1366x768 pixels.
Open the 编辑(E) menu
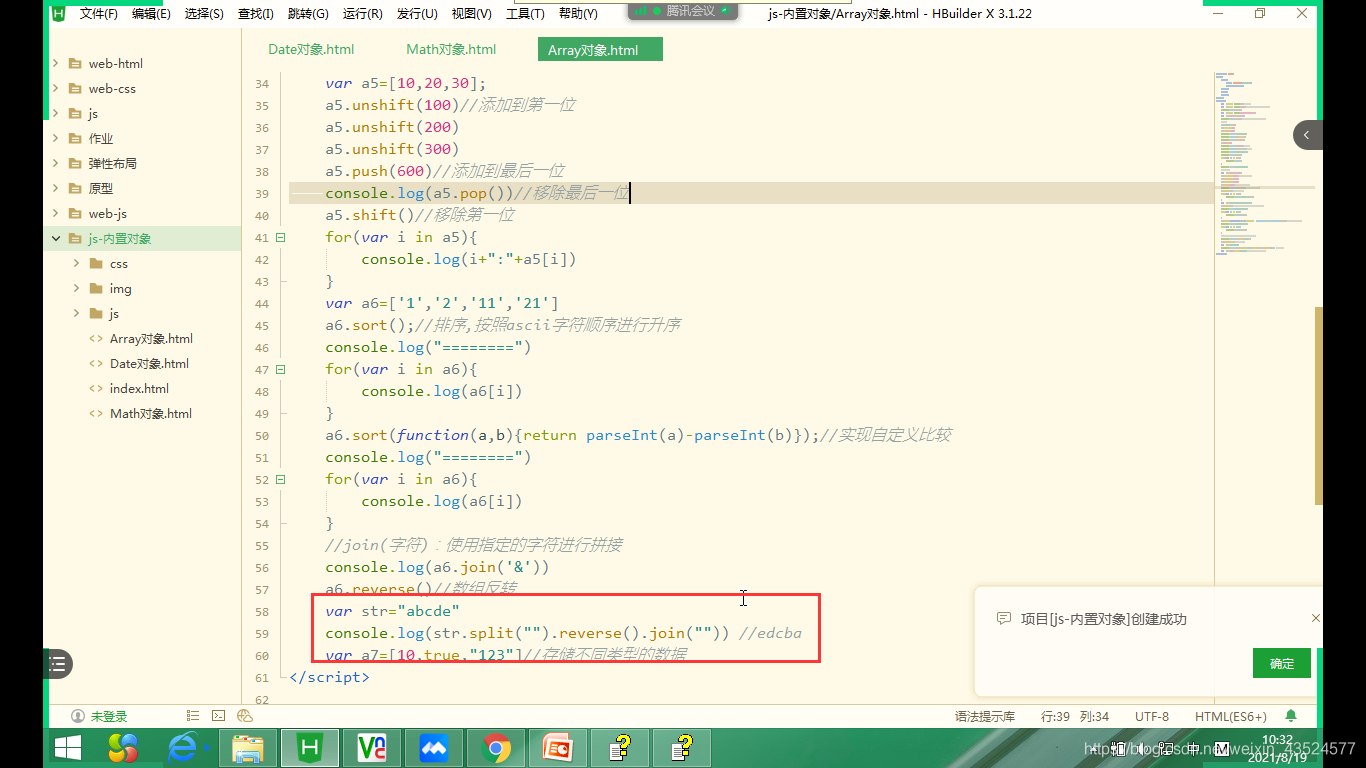coord(151,13)
